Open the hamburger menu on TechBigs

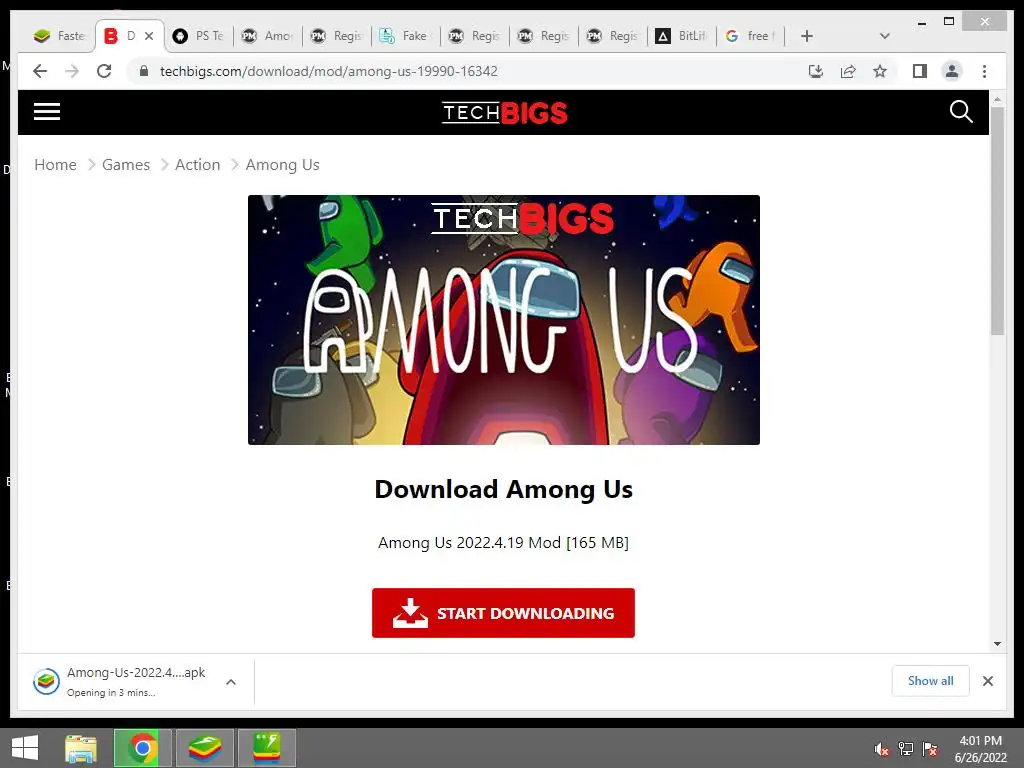(47, 112)
